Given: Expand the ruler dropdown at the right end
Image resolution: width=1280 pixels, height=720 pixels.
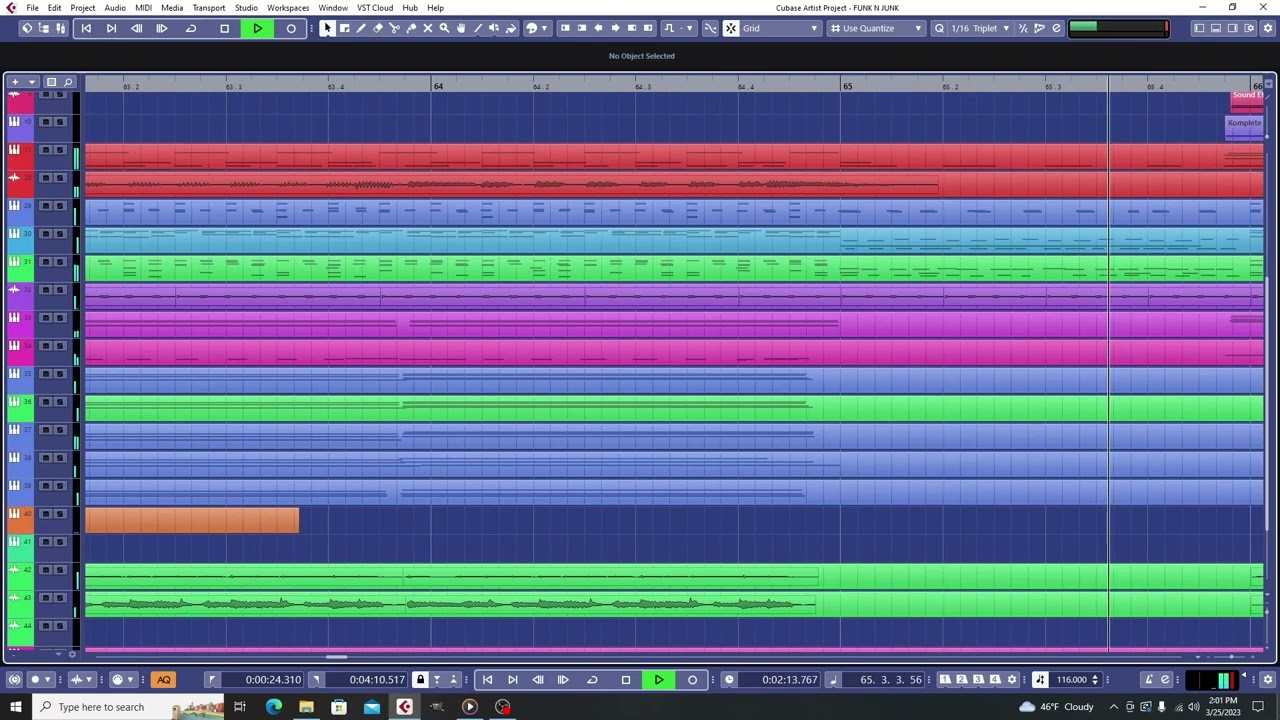Looking at the screenshot, I should [x=1270, y=82].
